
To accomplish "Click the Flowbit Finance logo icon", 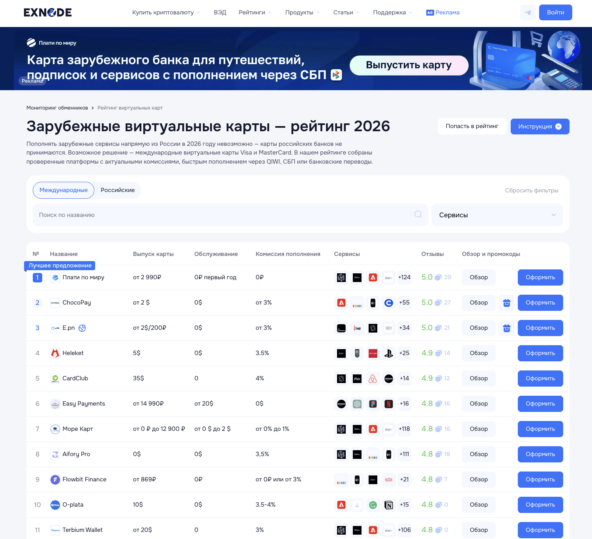I will pos(55,479).
